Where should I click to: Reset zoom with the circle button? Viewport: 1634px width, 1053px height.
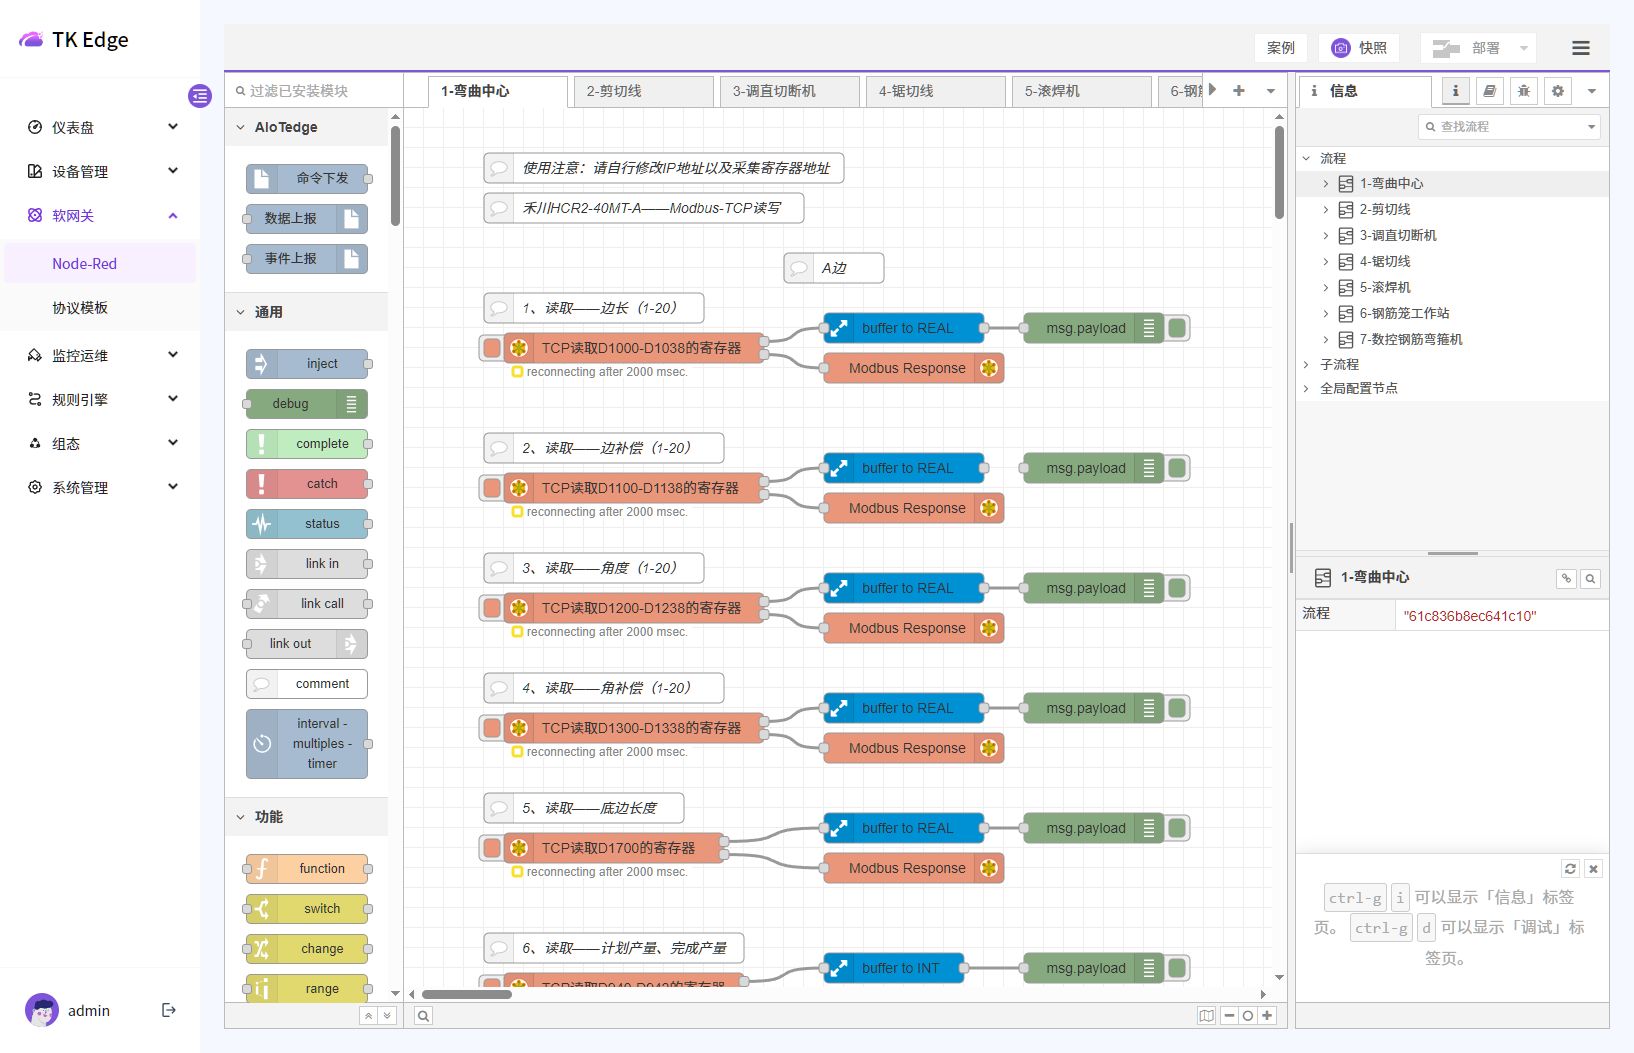(1248, 1016)
